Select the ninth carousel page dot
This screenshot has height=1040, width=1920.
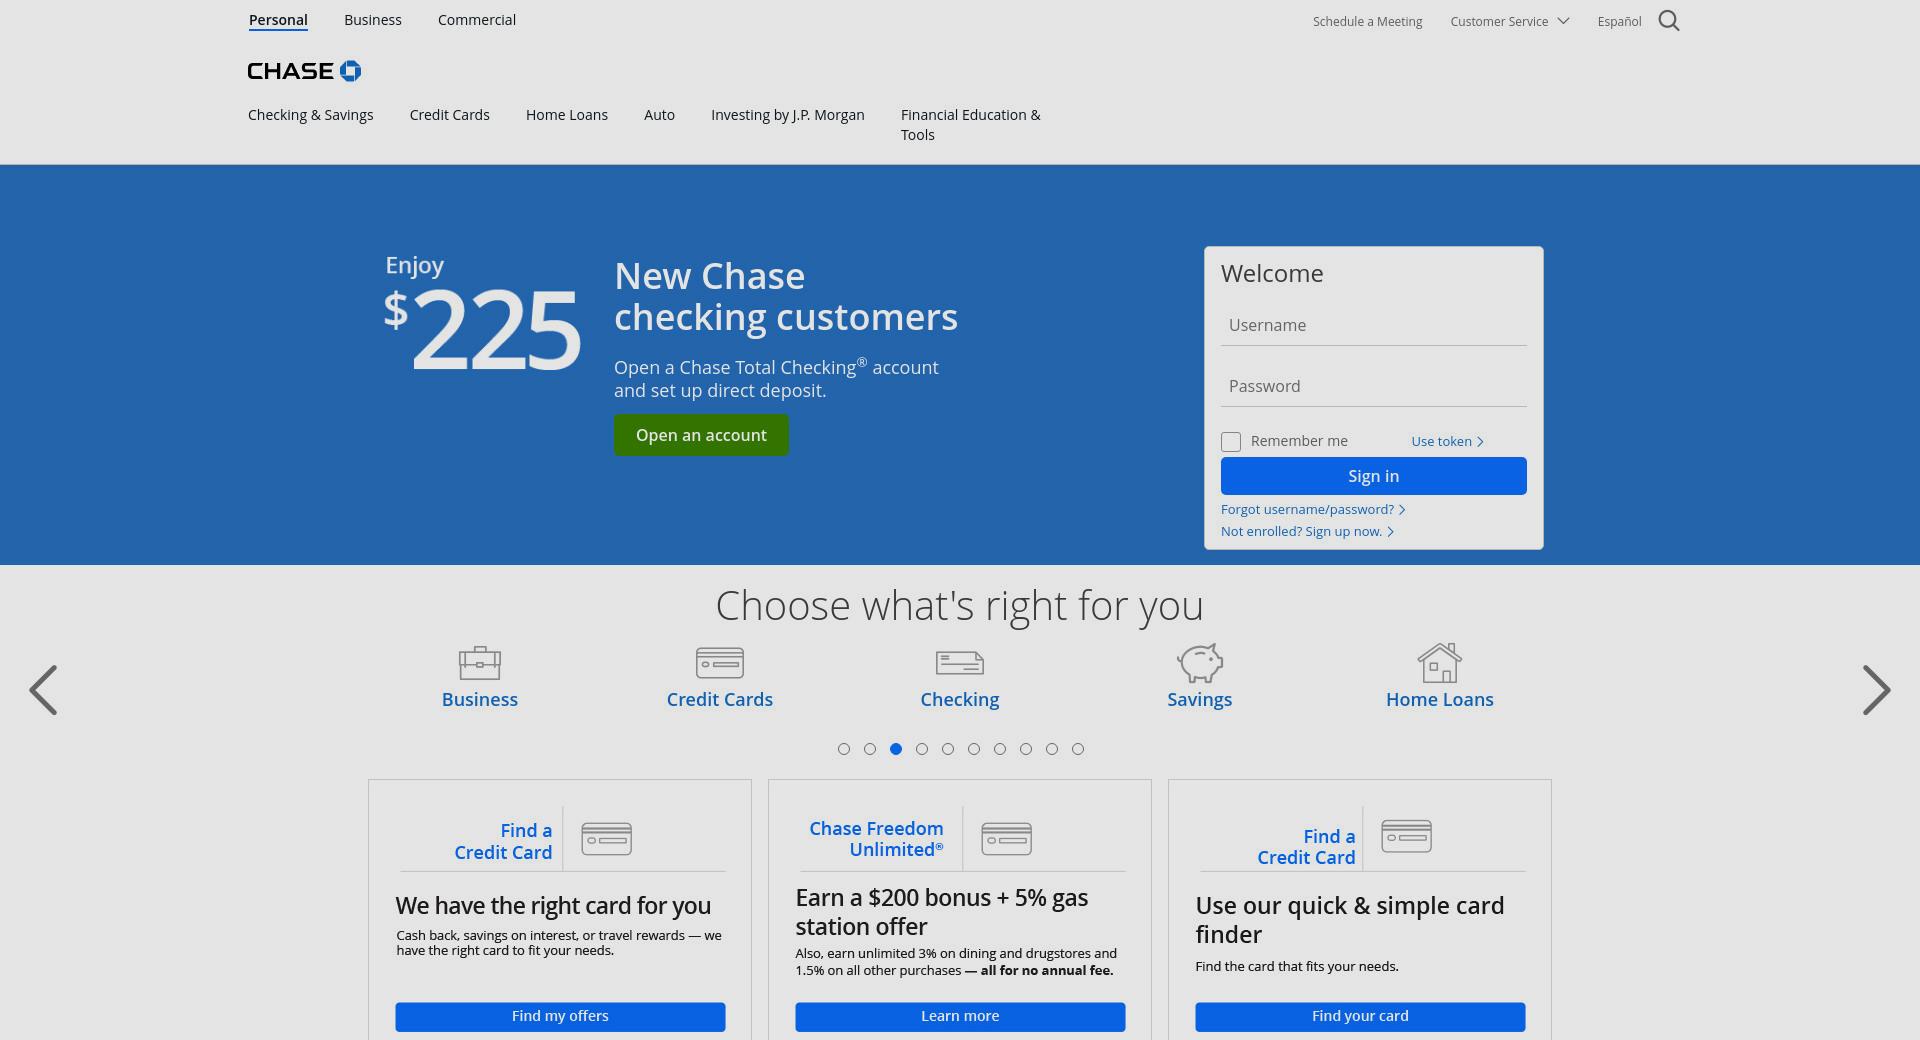(x=1052, y=749)
